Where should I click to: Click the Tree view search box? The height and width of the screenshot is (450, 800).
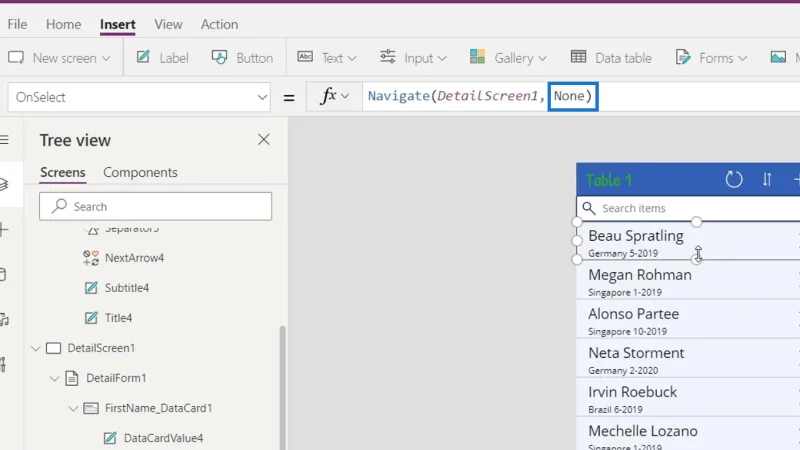pyautogui.click(x=155, y=206)
